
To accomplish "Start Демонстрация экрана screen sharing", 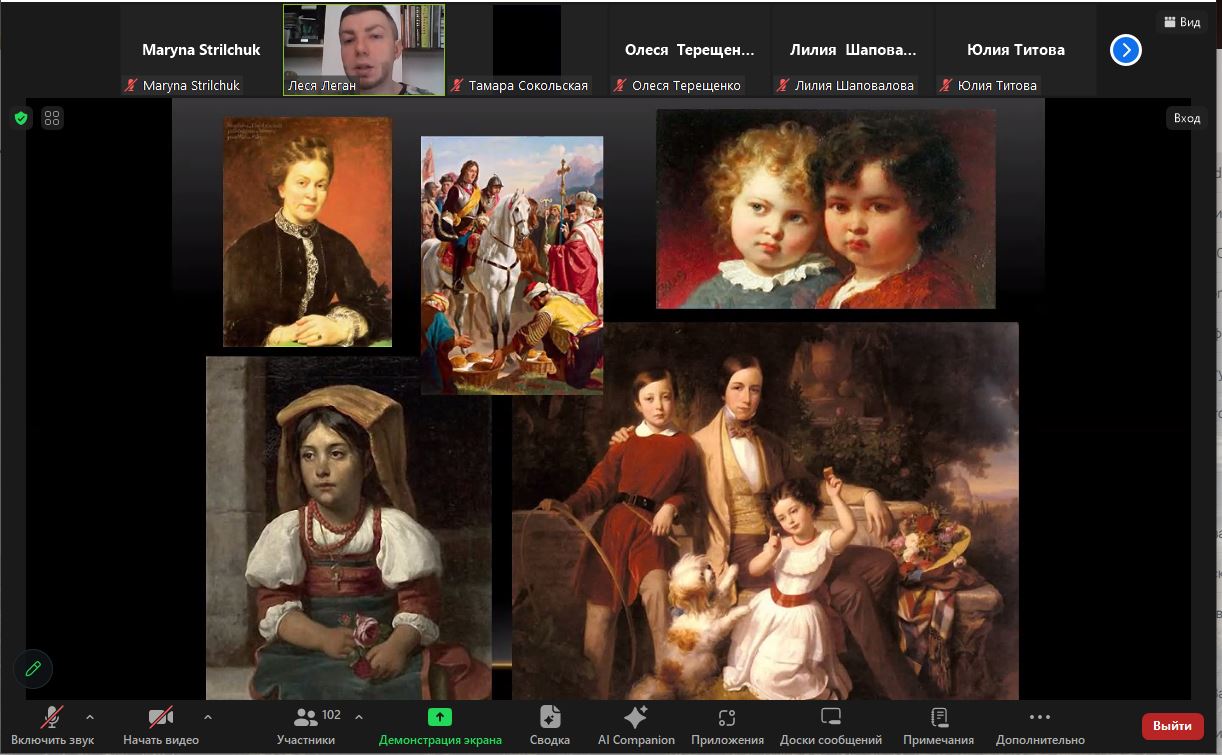I will [440, 727].
